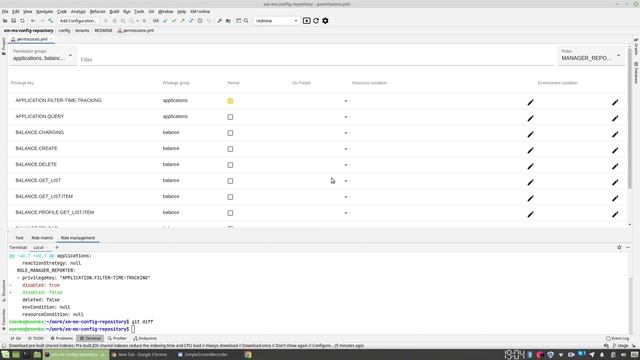Viewport: 640px width, 360px height.
Task: Enable Permit for BALANCE.DELETE
Action: 230,165
